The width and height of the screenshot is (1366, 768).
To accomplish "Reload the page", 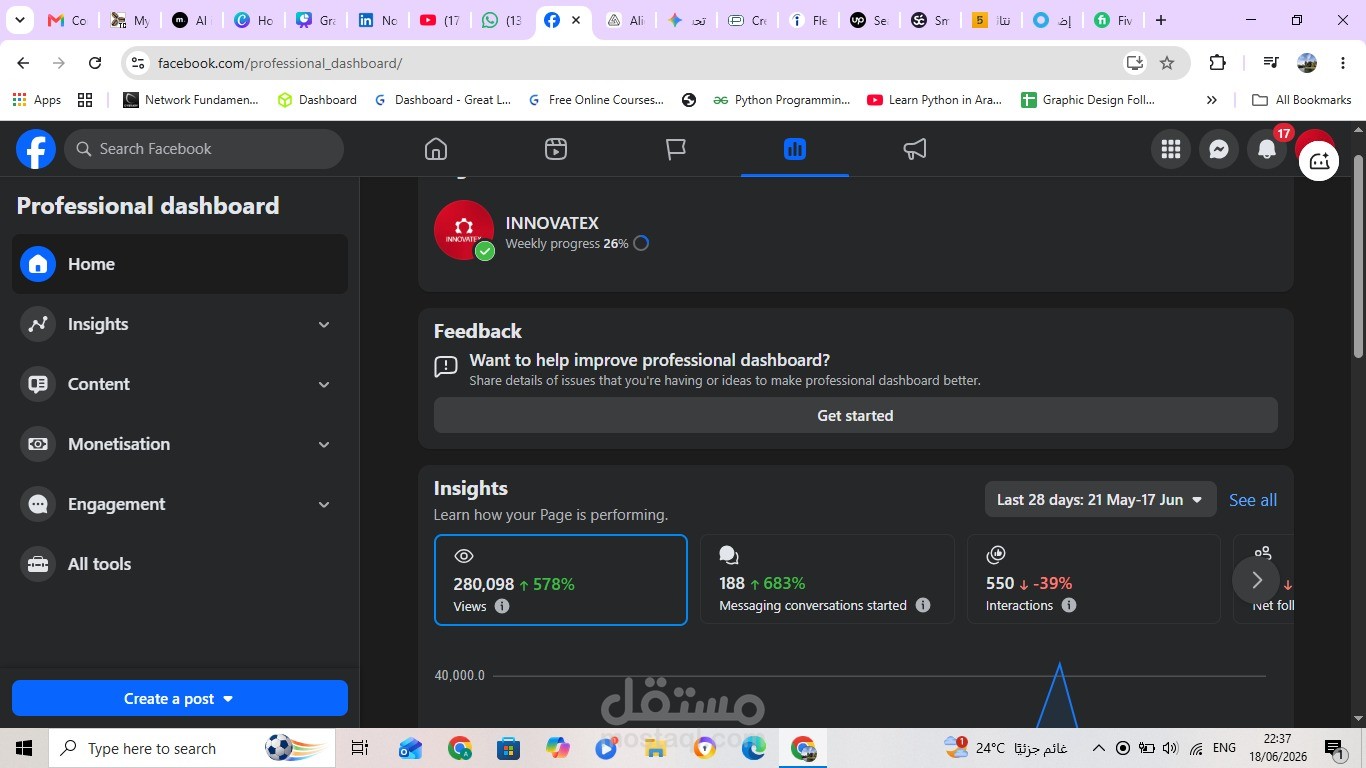I will (95, 63).
